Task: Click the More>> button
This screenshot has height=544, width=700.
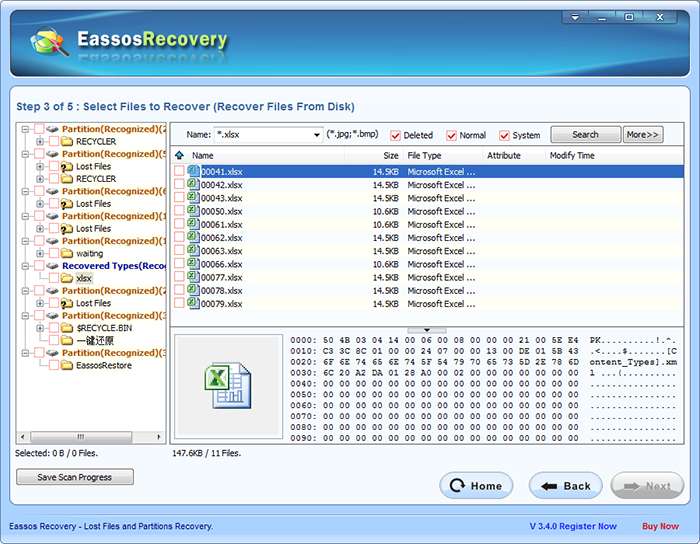Action: click(x=642, y=134)
